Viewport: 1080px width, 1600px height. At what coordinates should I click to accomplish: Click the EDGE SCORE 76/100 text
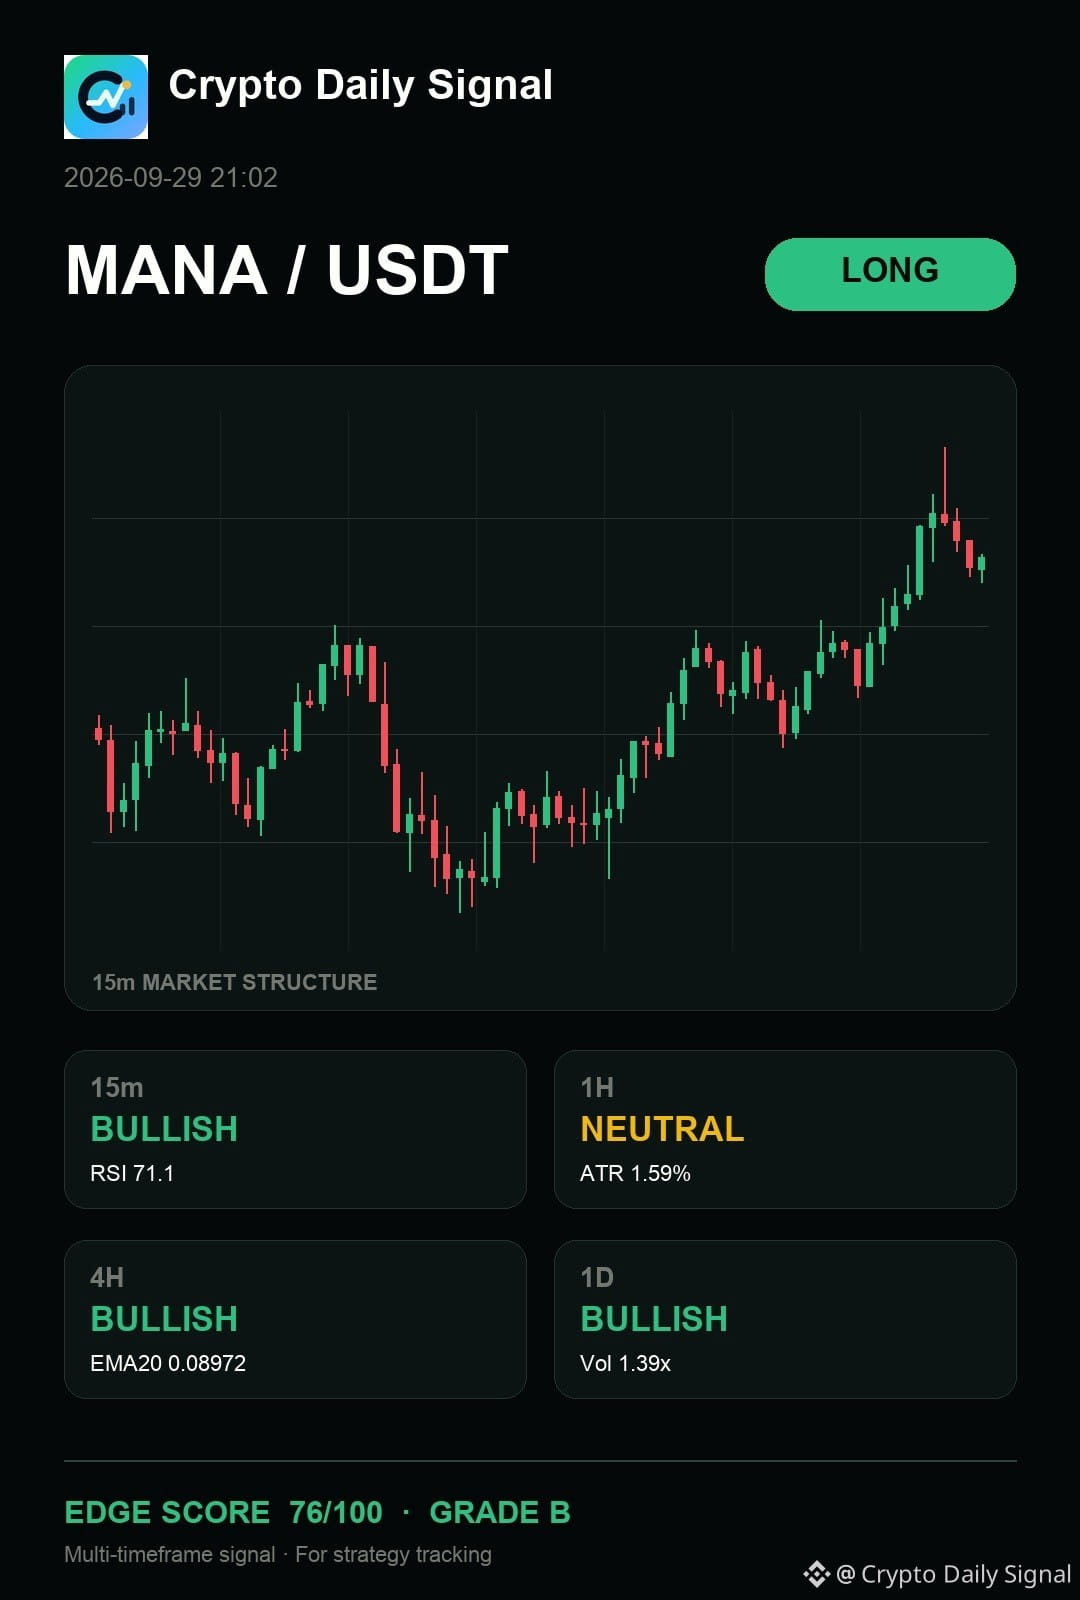tap(224, 1512)
